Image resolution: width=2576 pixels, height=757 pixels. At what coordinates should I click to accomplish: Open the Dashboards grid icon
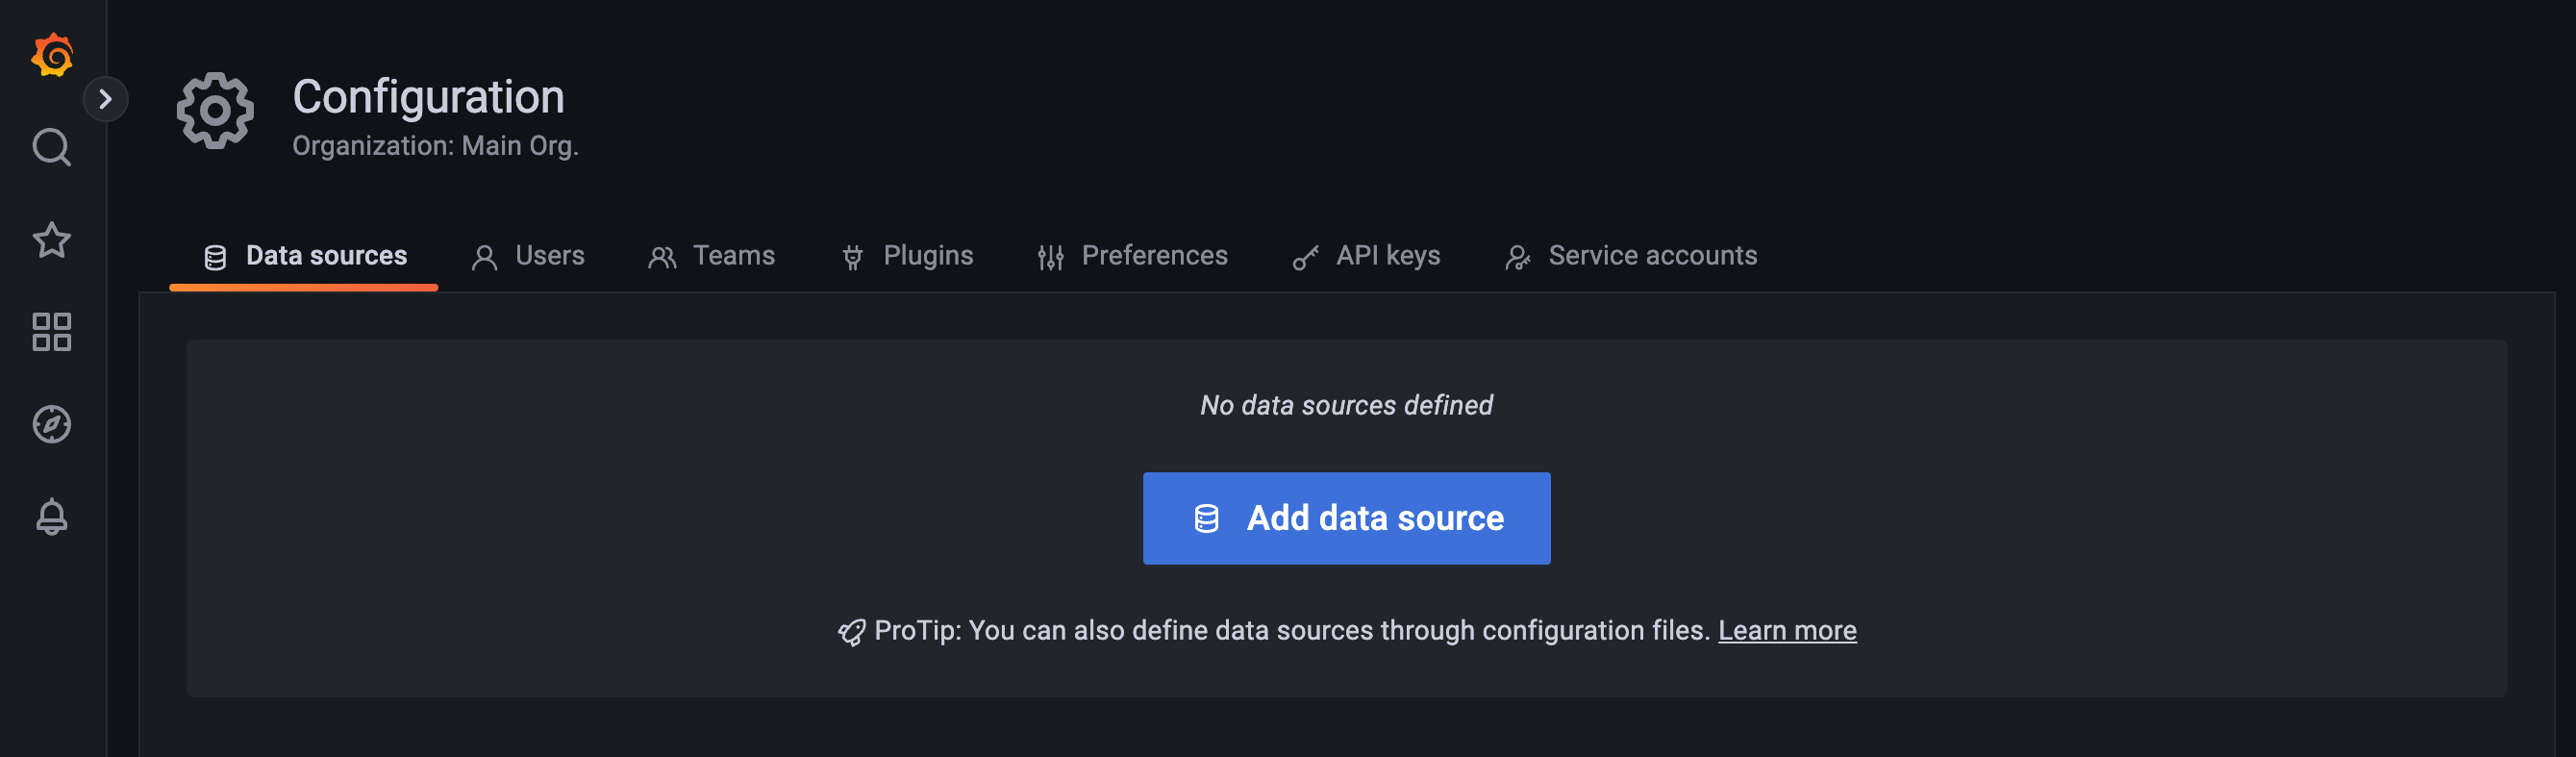coord(52,332)
